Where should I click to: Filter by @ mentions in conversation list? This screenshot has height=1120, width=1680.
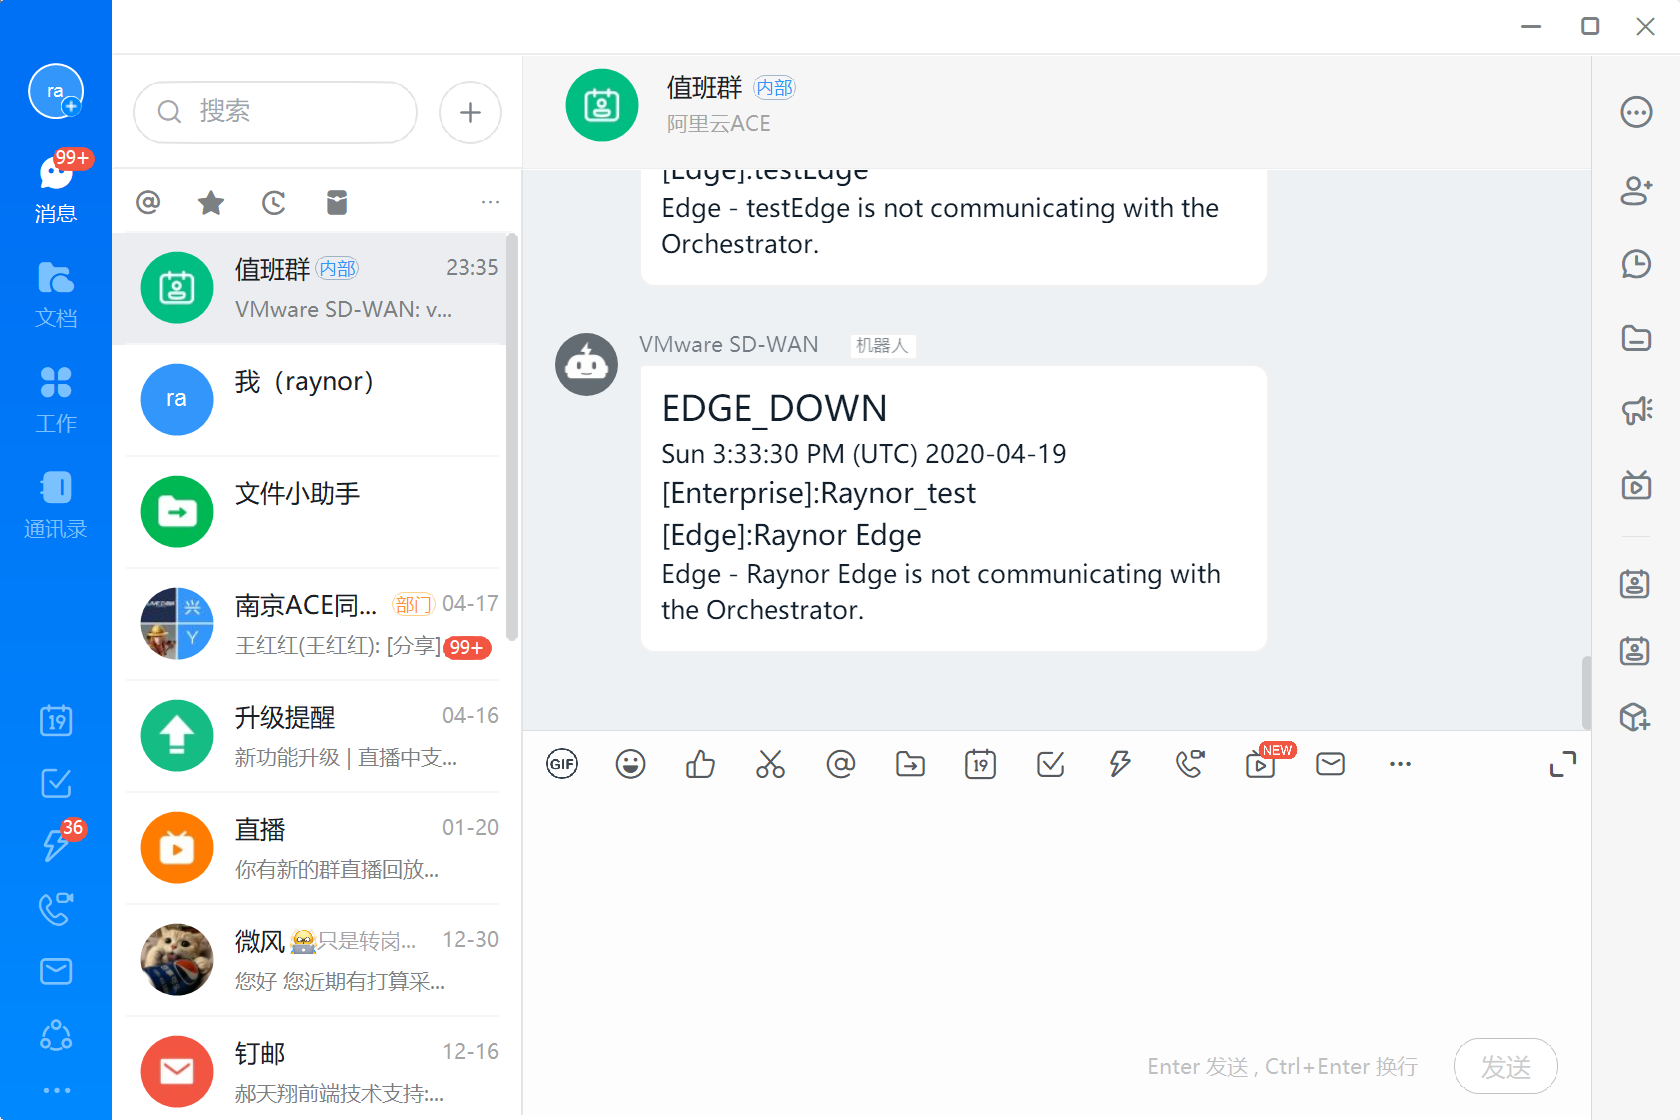pyautogui.click(x=148, y=203)
